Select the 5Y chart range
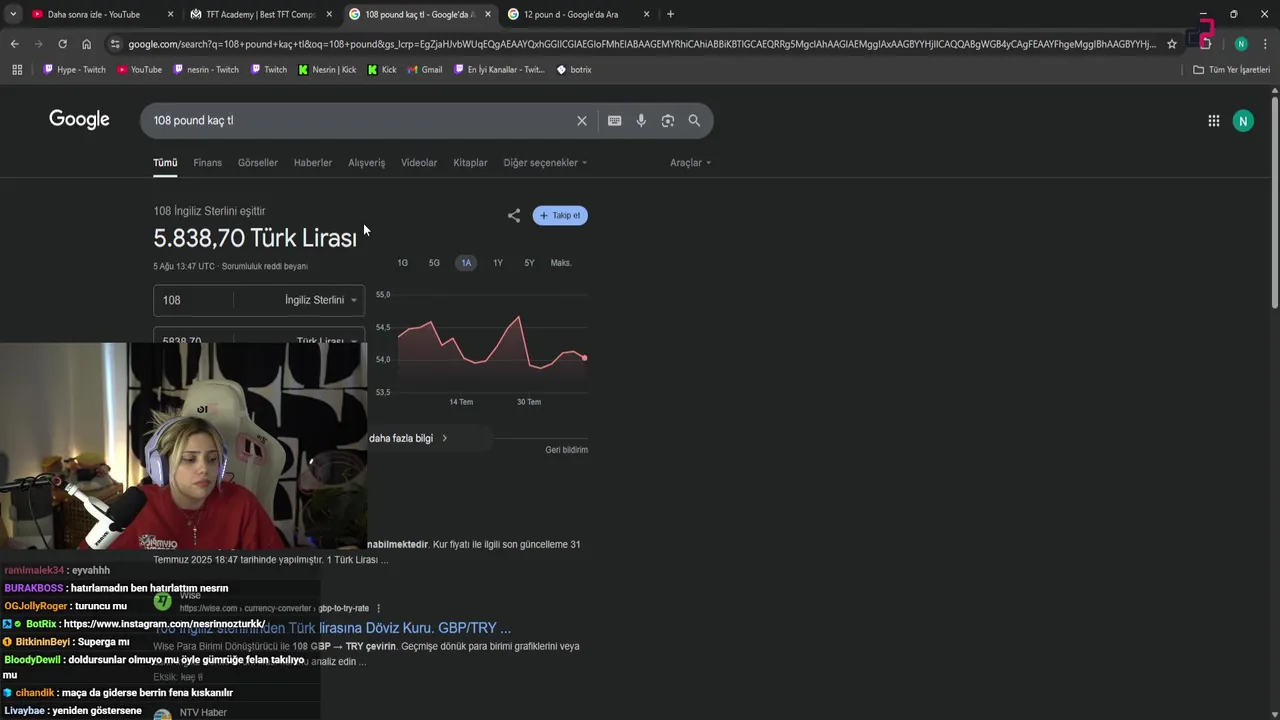This screenshot has height=720, width=1280. tap(529, 263)
